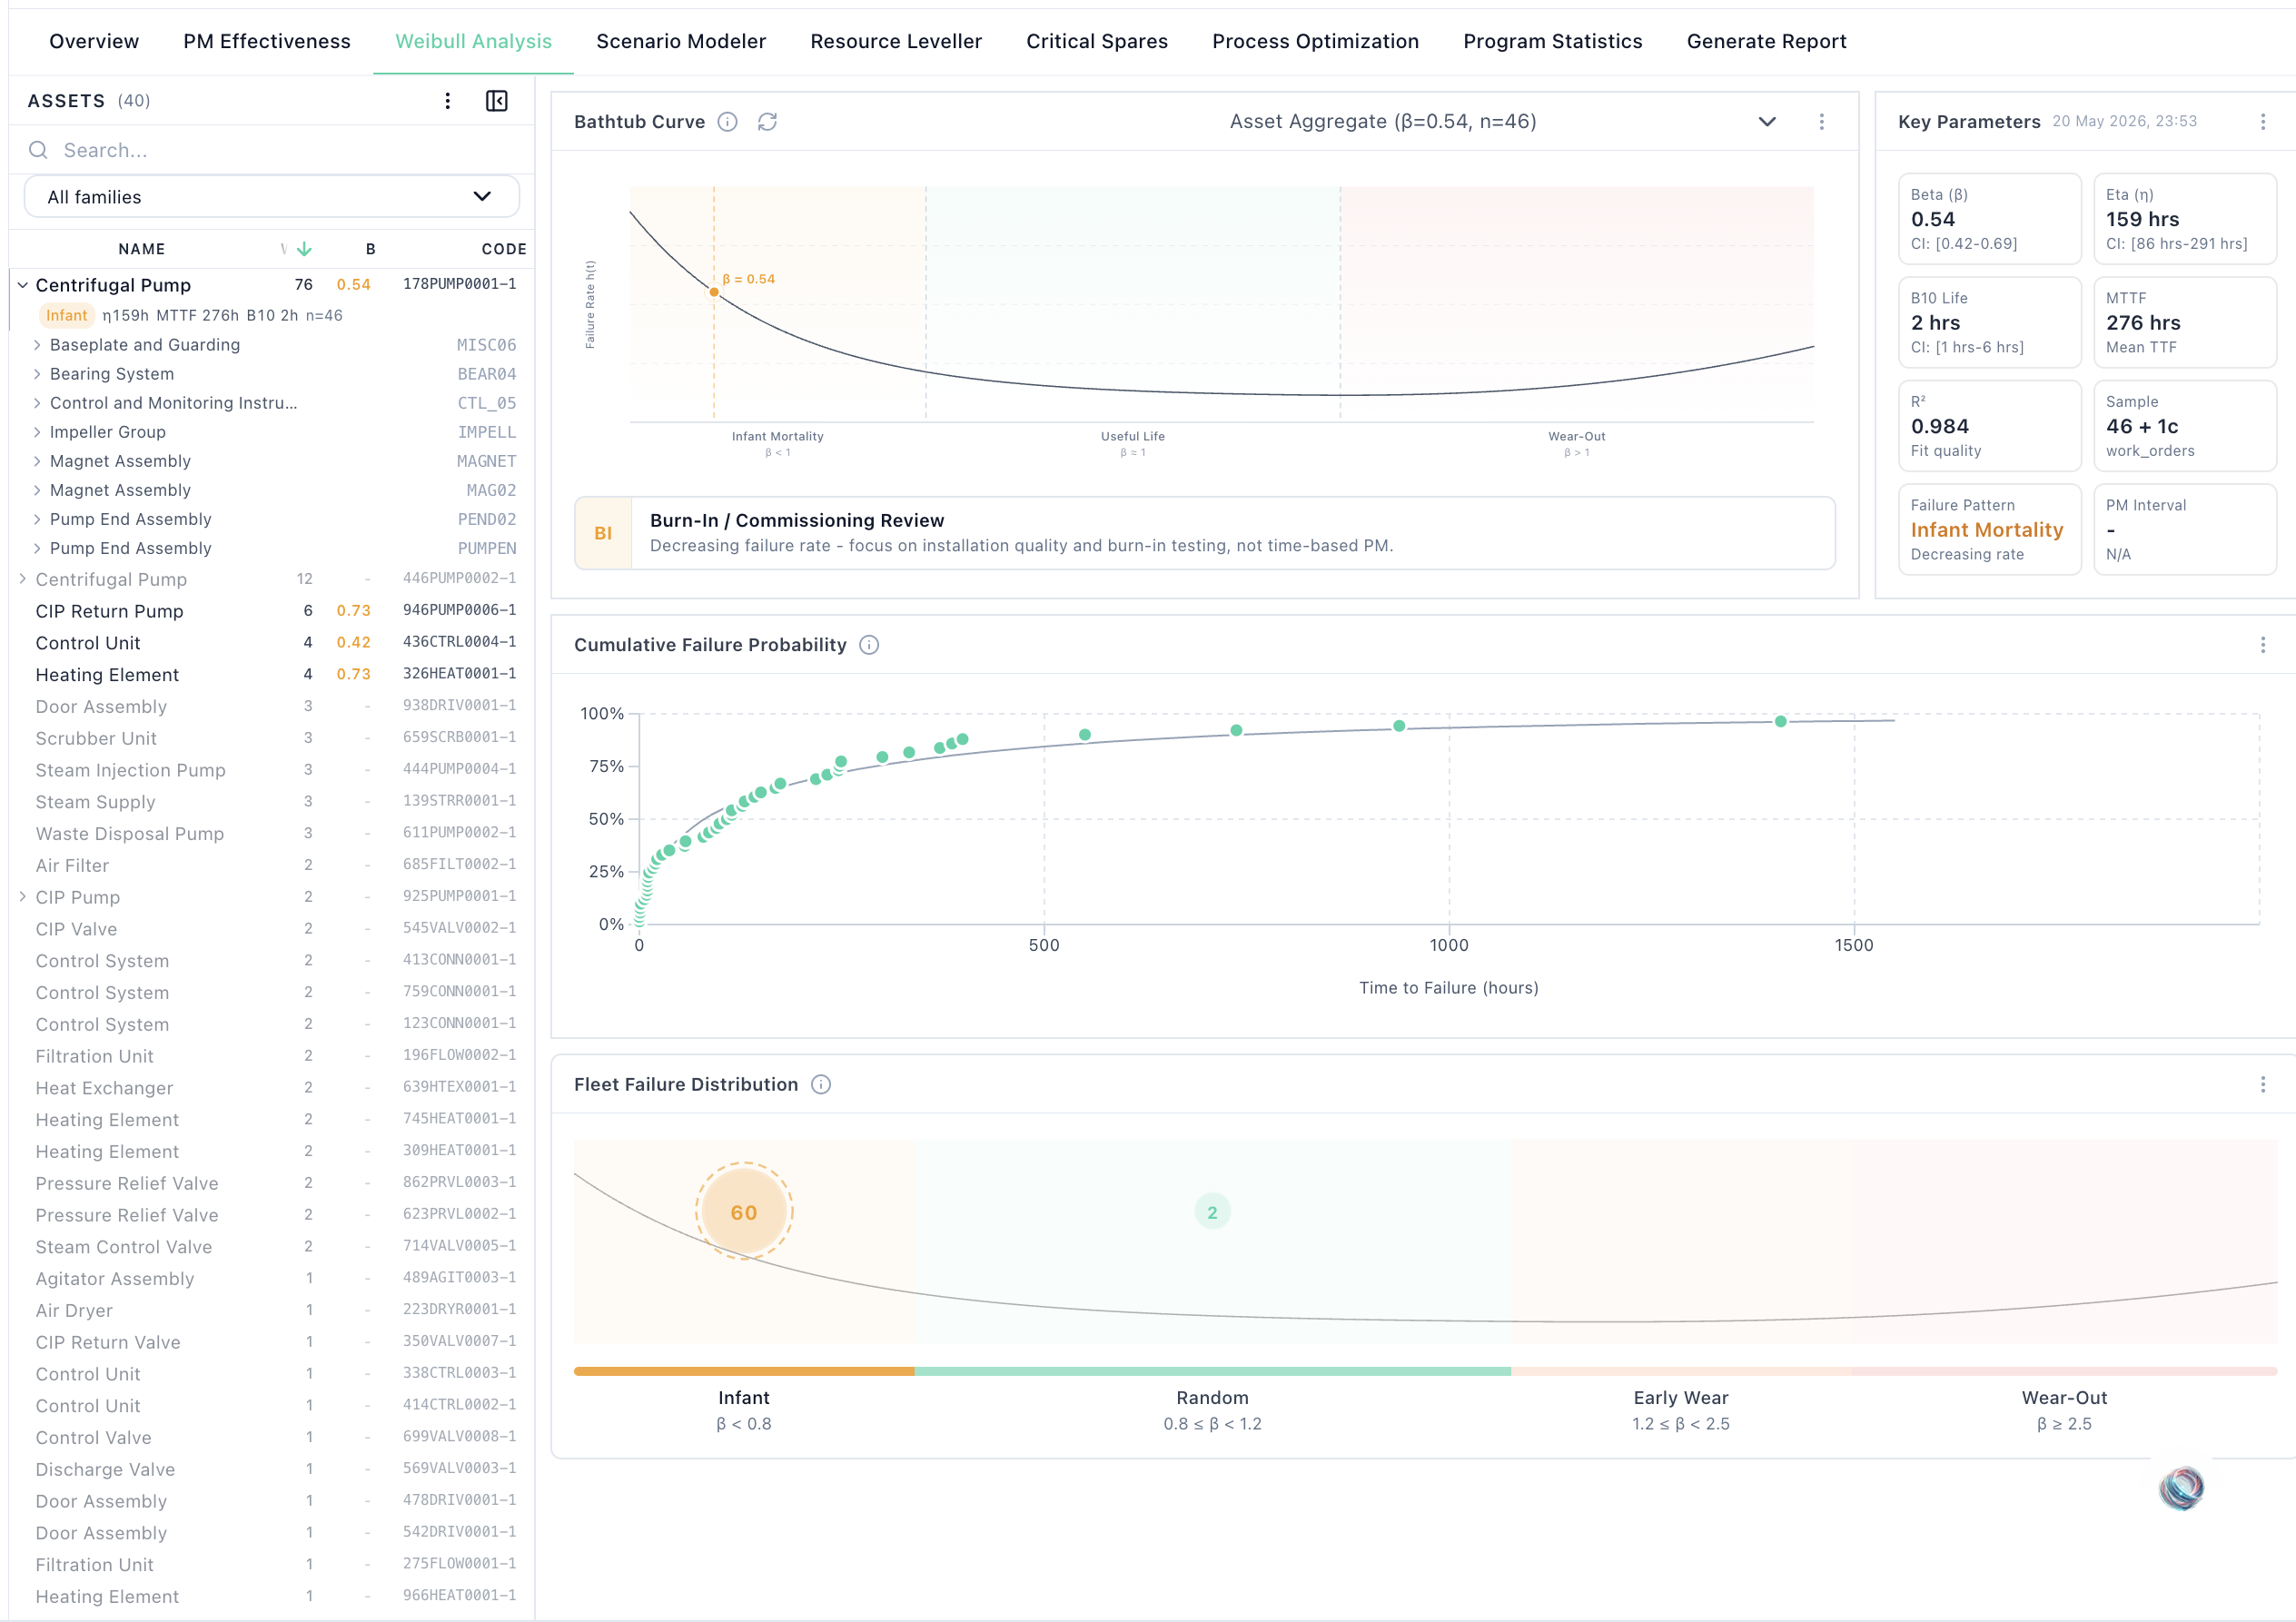Image resolution: width=2296 pixels, height=1622 pixels.
Task: Open the Critical Spares tab
Action: [x=1096, y=41]
